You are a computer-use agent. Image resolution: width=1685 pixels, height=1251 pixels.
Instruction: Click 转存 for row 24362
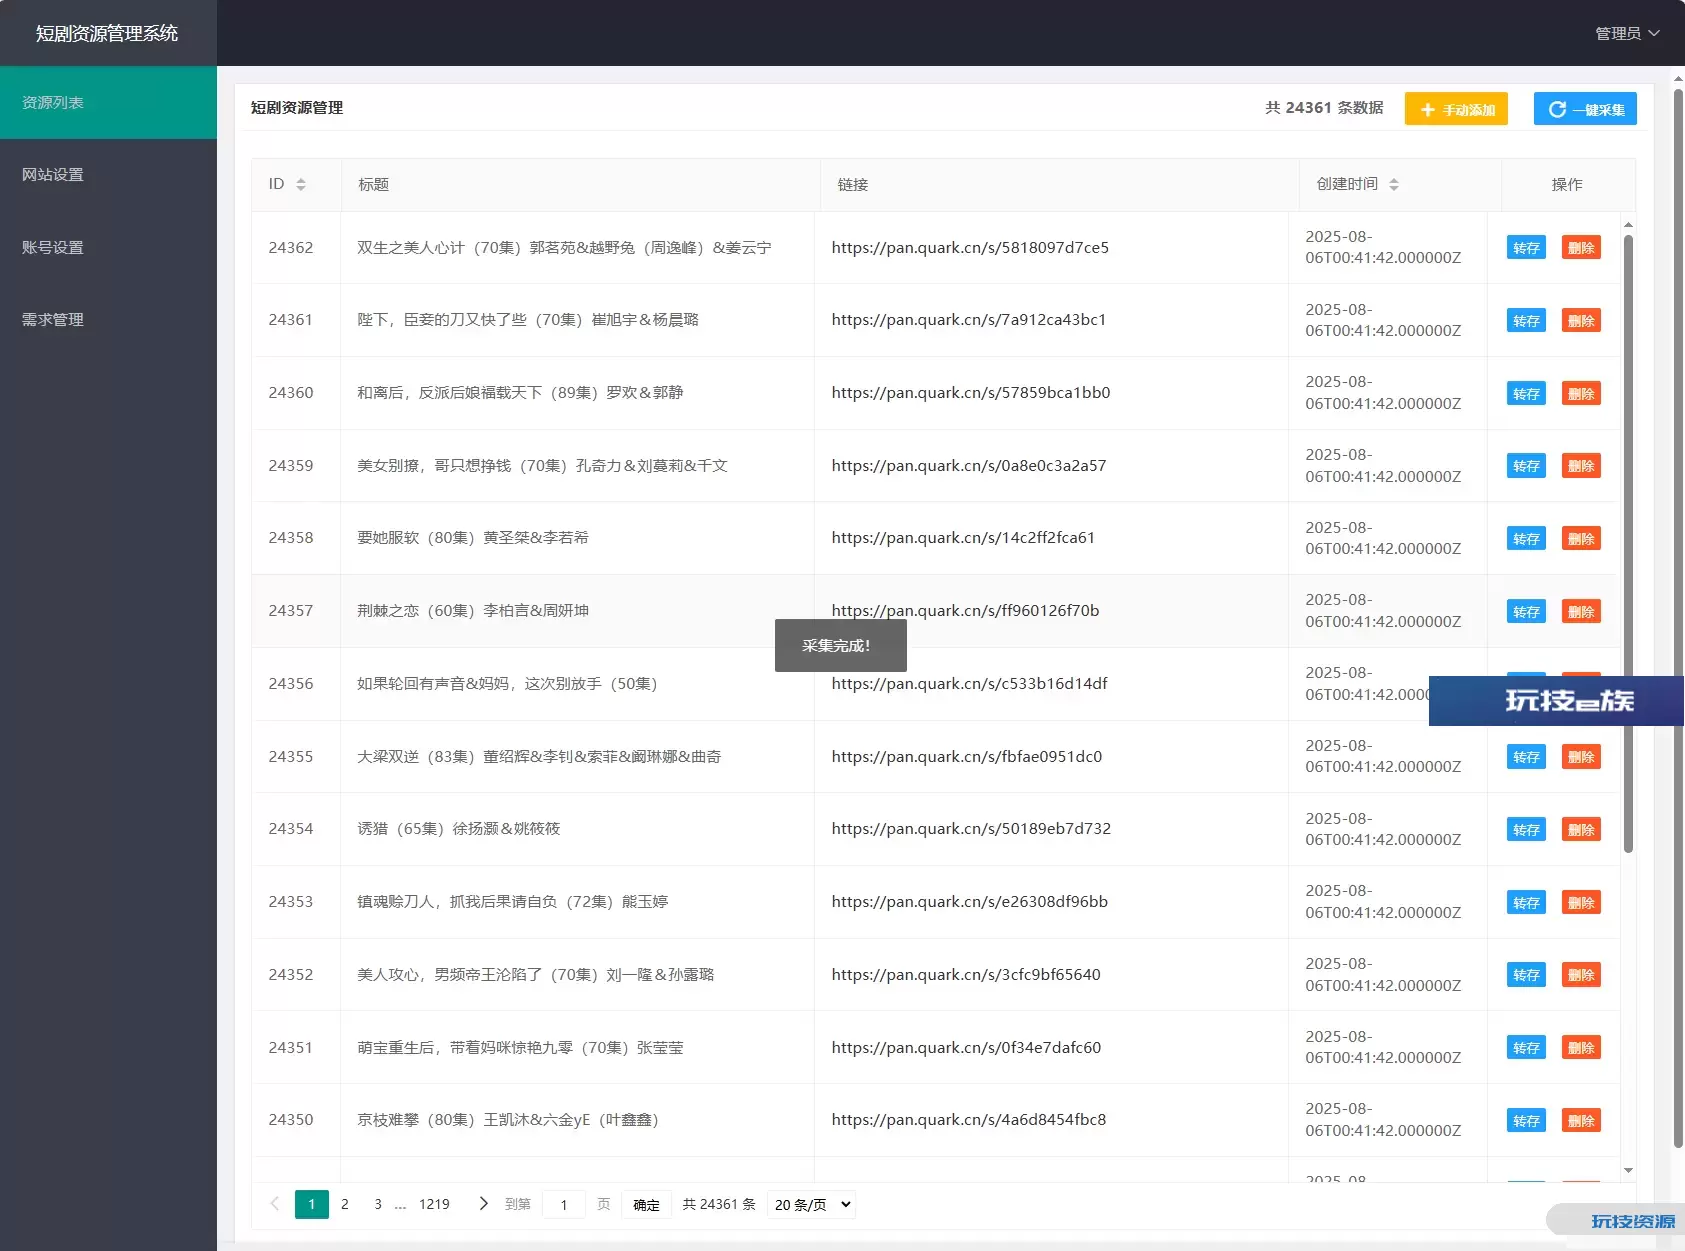pyautogui.click(x=1526, y=248)
